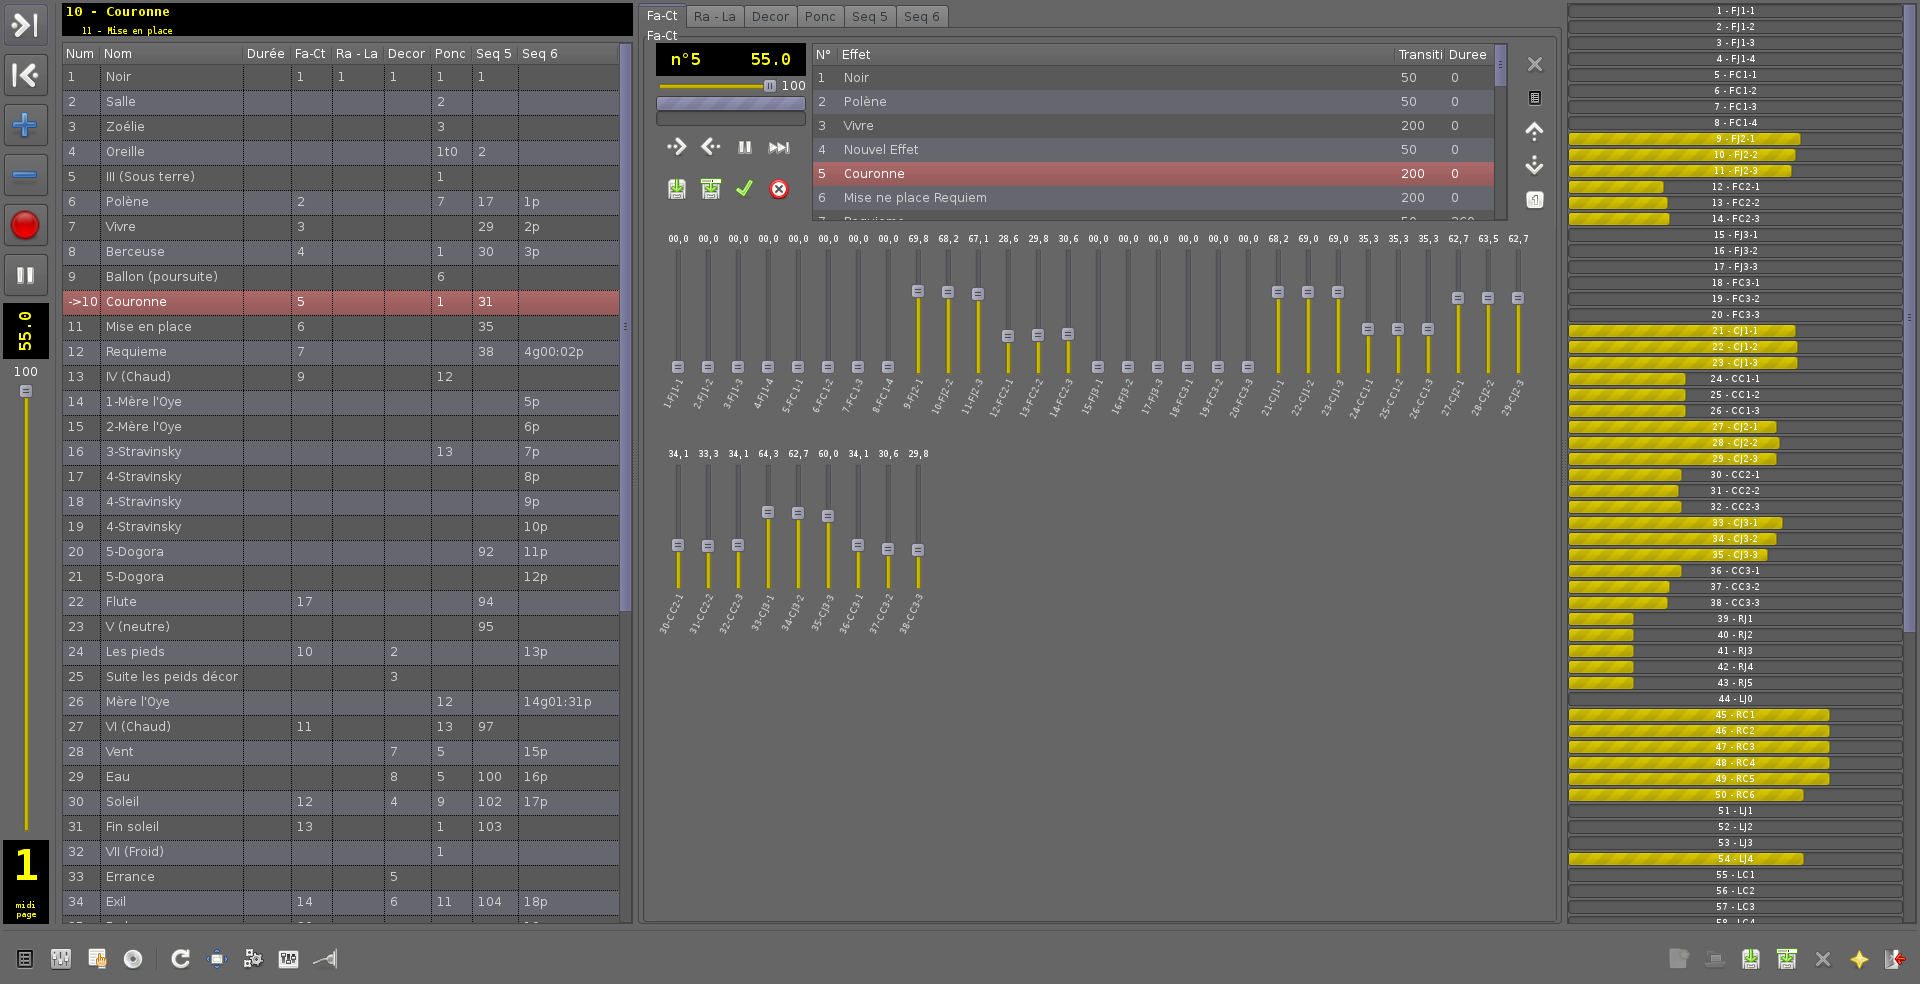Click the fader mixer icon in bottom toolbar

[61, 959]
